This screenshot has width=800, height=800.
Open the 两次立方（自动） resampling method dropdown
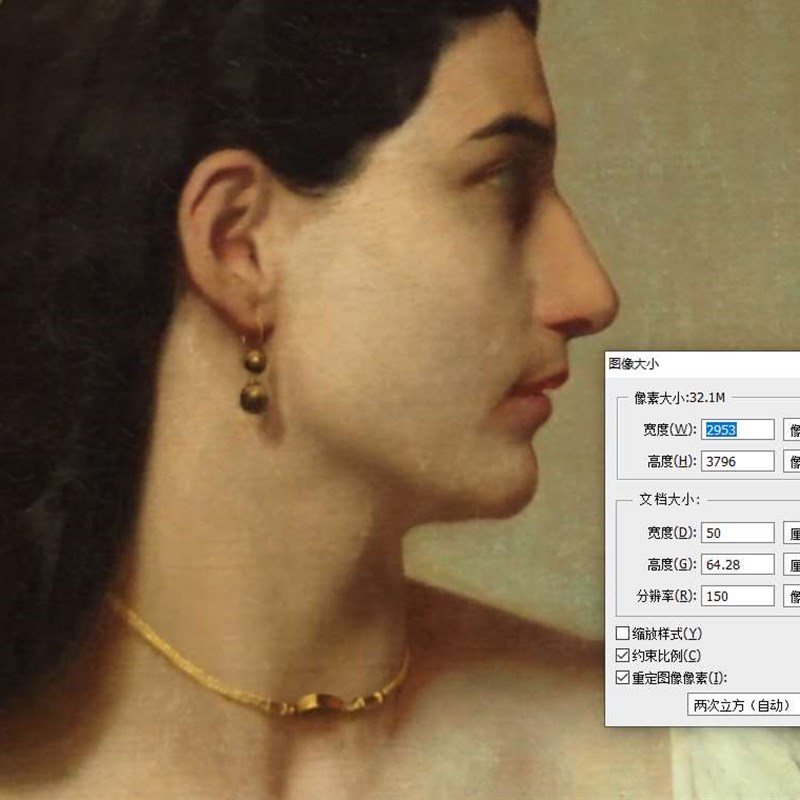coord(744,705)
